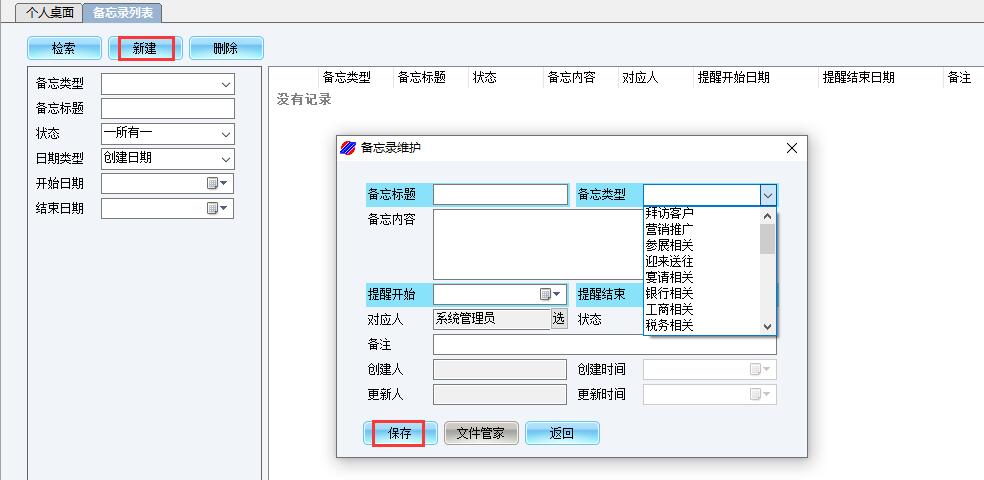Click the 备忘标题 field in dialog

click(500, 195)
